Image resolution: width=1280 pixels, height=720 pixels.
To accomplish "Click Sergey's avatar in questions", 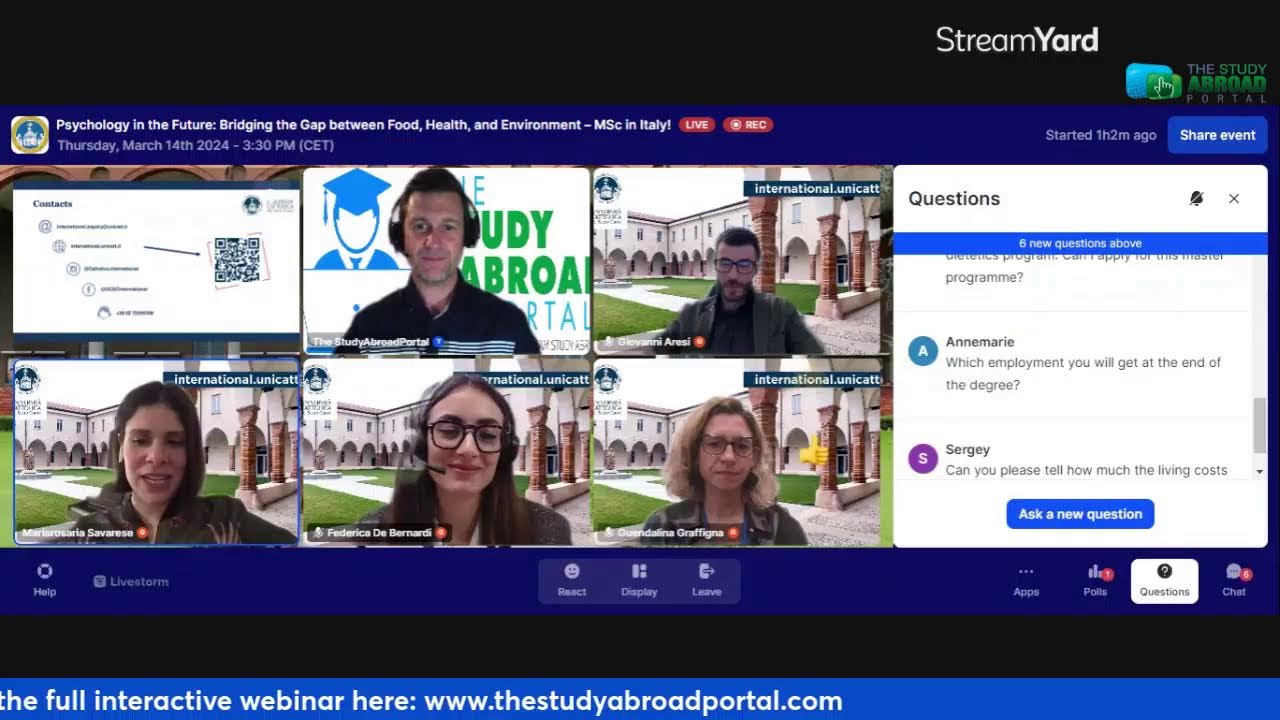I will tap(922, 459).
